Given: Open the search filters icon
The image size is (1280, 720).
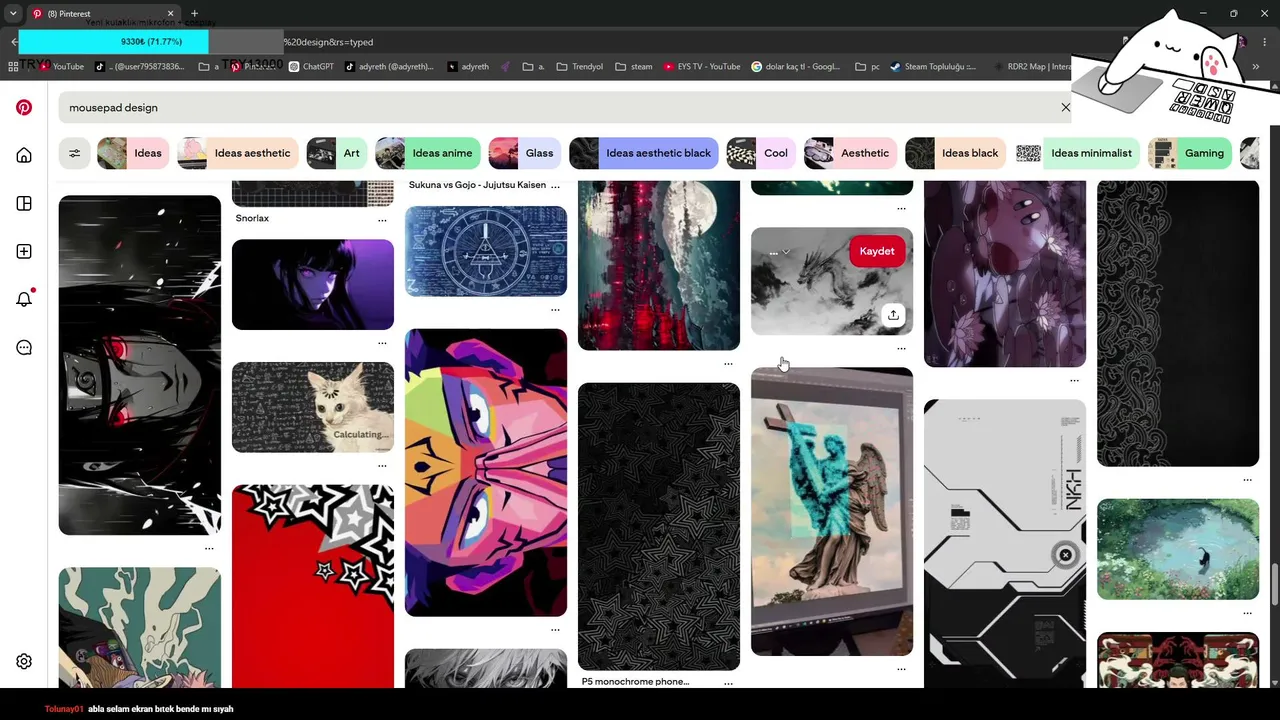Looking at the screenshot, I should coord(75,153).
